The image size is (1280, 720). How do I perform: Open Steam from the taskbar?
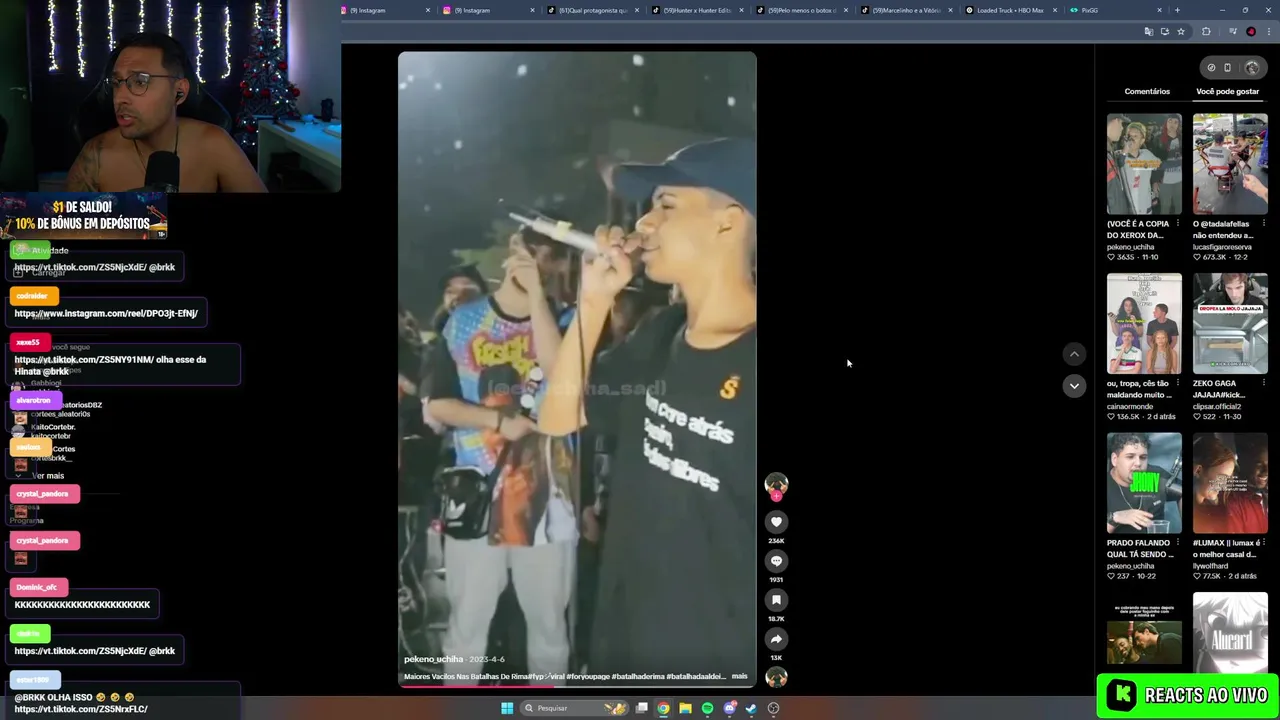[751, 708]
